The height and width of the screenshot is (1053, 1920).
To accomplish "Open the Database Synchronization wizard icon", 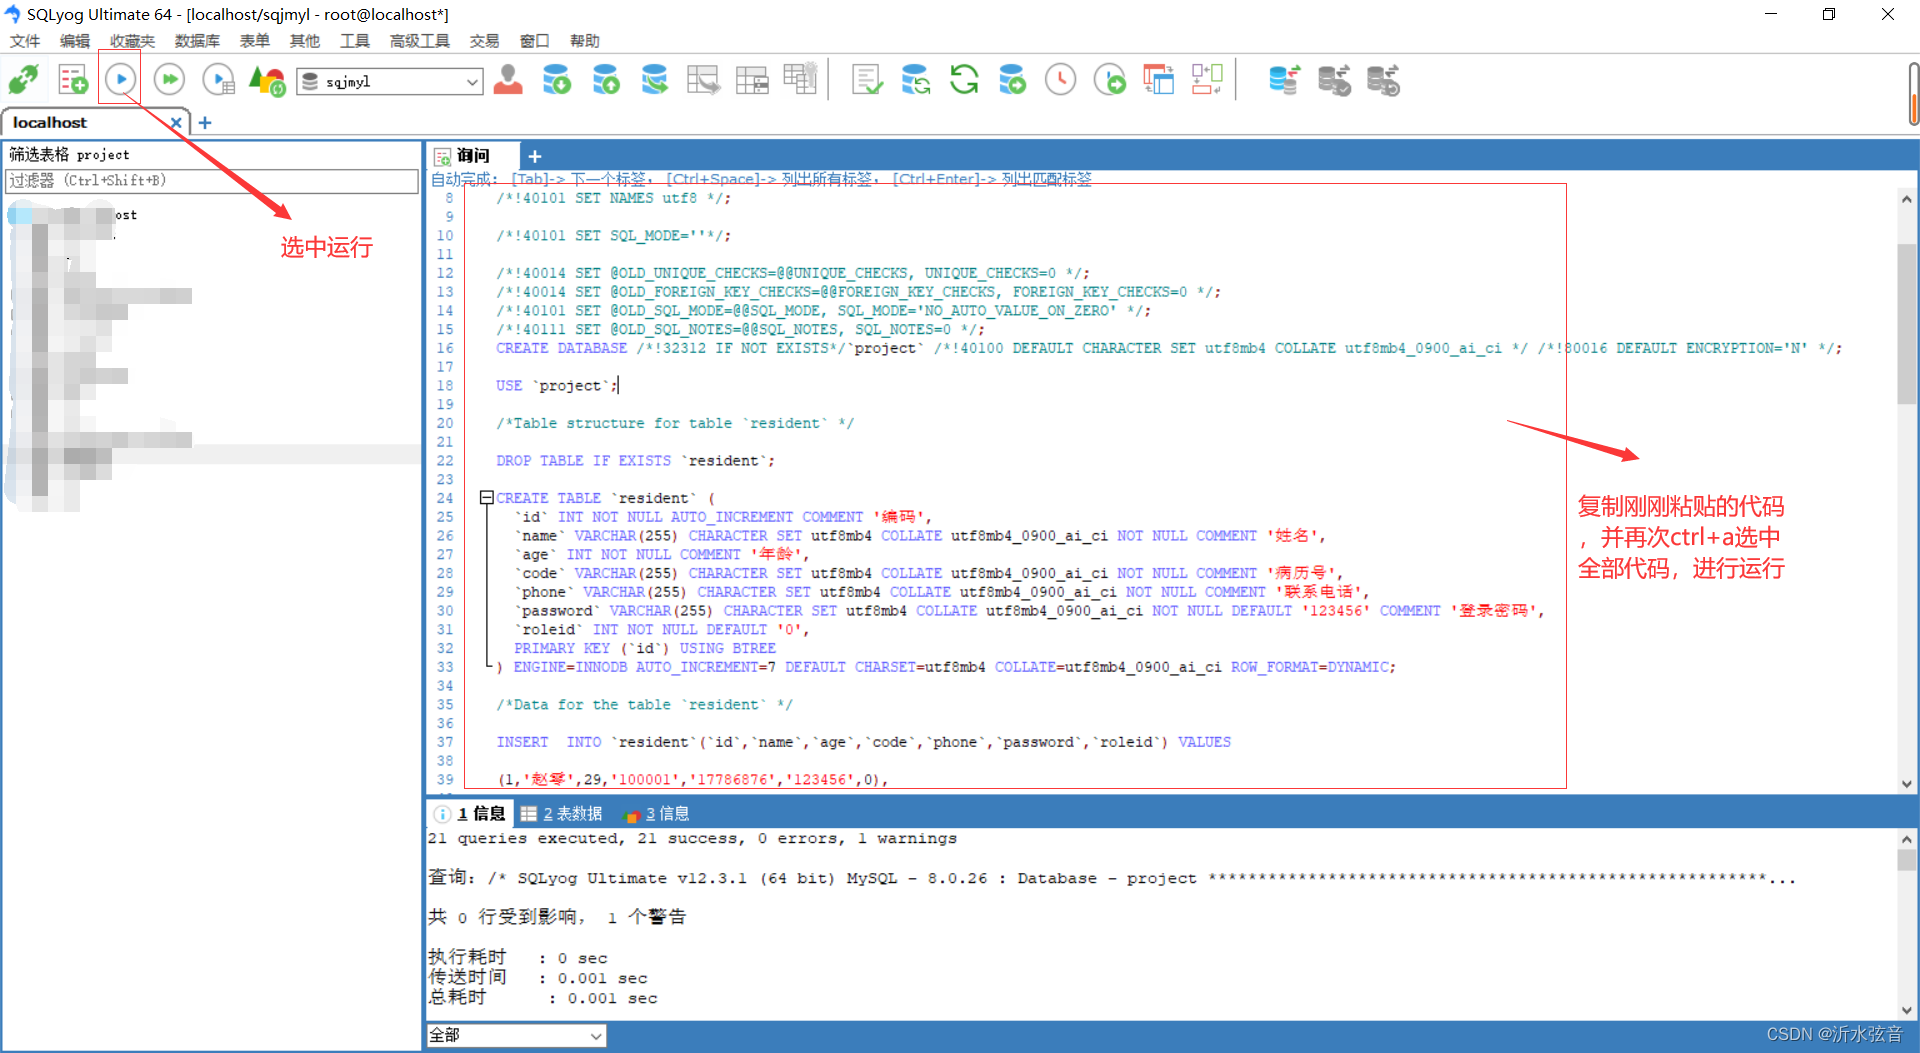I will pyautogui.click(x=915, y=79).
